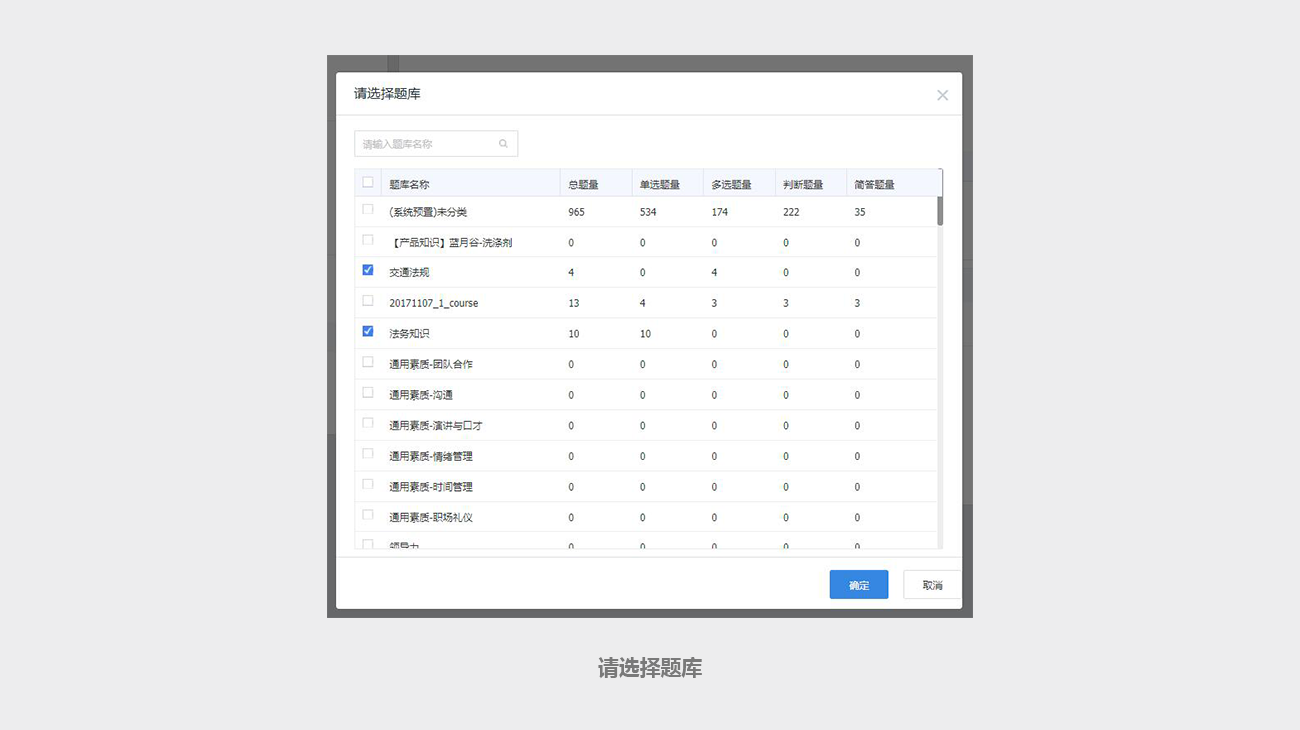This screenshot has height=730, width=1300.
Task: Click the 确定 confirm button
Action: [858, 585]
